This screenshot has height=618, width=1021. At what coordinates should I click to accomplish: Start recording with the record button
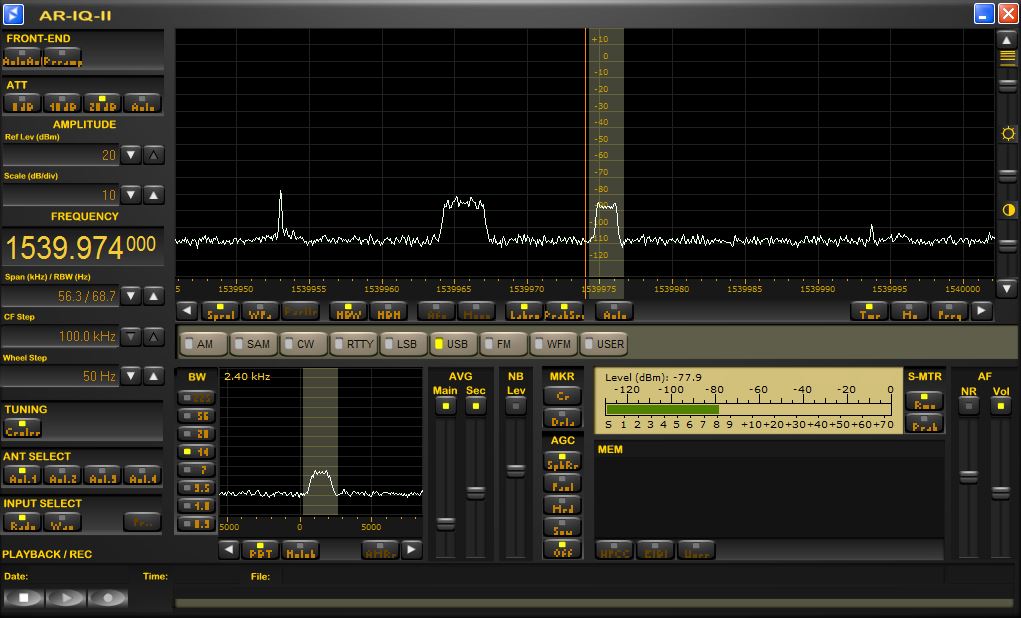(108, 597)
